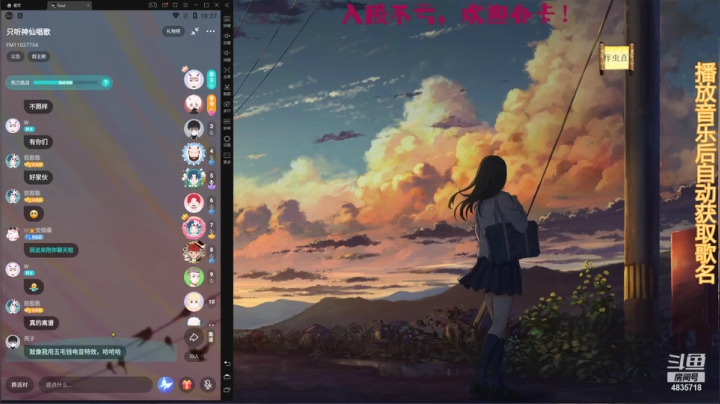This screenshot has height=404, width=720.
Task: Click the scissors screenshot sidebar icon
Action: click(x=227, y=89)
